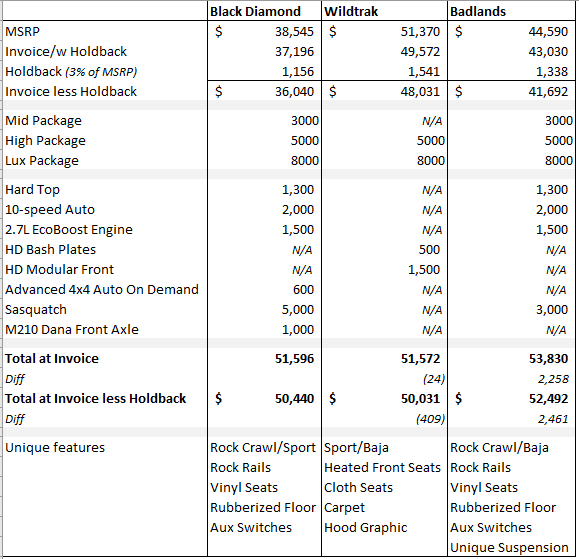The image size is (579, 559).
Task: Select total value 53,830
Action: click(x=548, y=359)
